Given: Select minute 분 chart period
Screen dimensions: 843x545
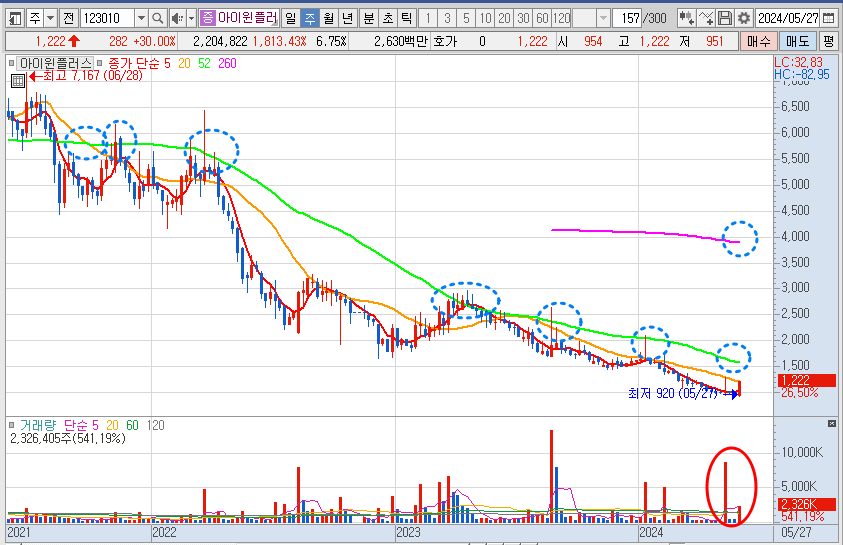Looking at the screenshot, I should [x=369, y=19].
